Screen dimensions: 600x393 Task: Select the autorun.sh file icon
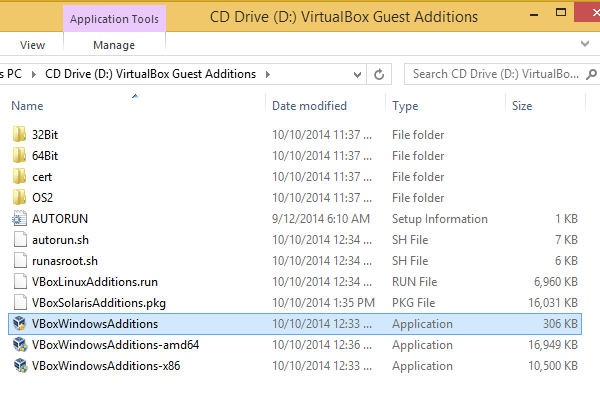tap(20, 240)
